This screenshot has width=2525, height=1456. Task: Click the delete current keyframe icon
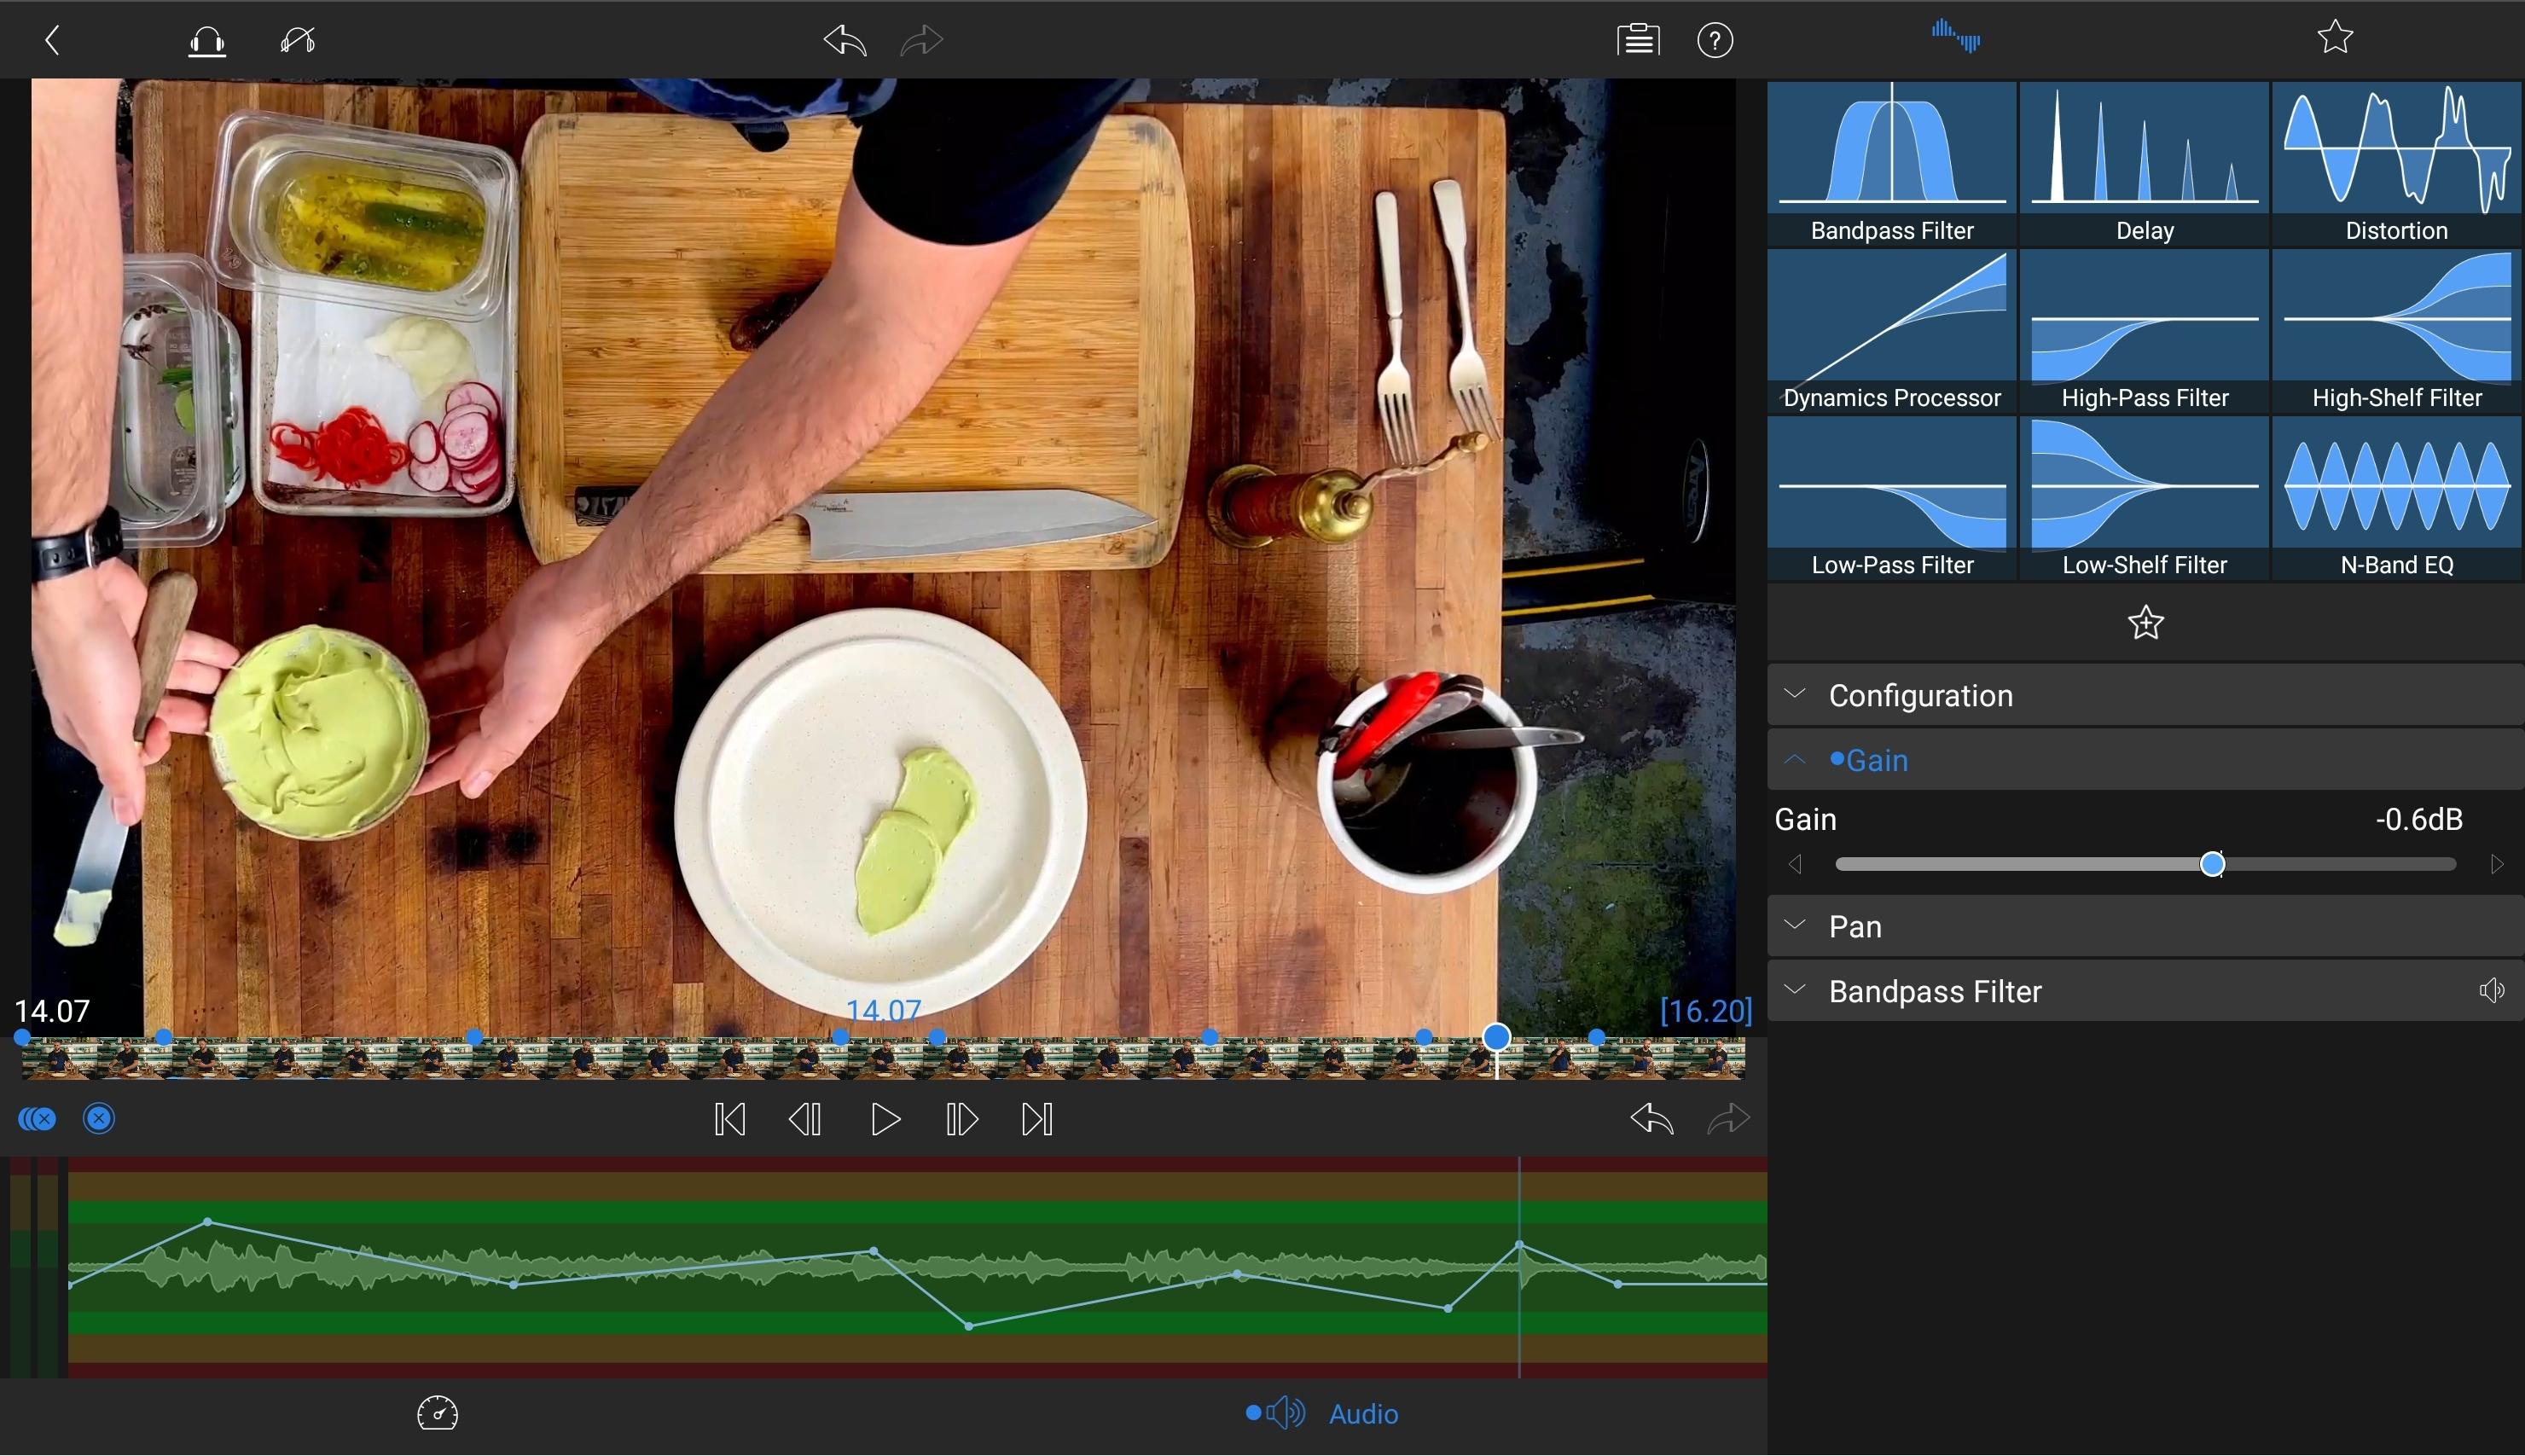point(99,1118)
